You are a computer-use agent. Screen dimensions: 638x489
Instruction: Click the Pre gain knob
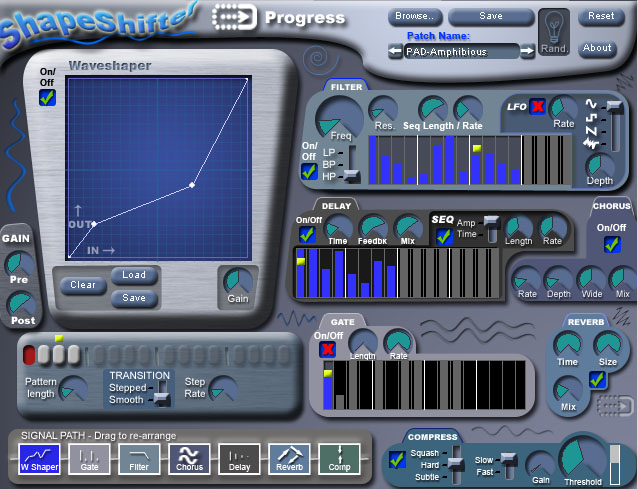[x=19, y=264]
